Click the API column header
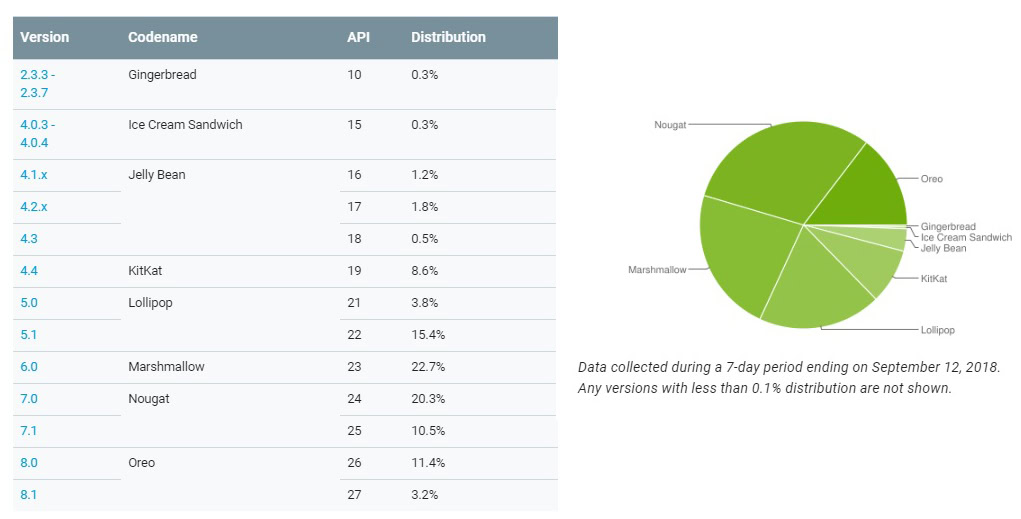 coord(358,38)
